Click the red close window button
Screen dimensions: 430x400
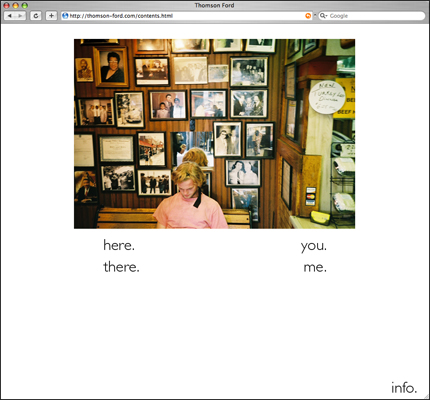click(x=6, y=5)
